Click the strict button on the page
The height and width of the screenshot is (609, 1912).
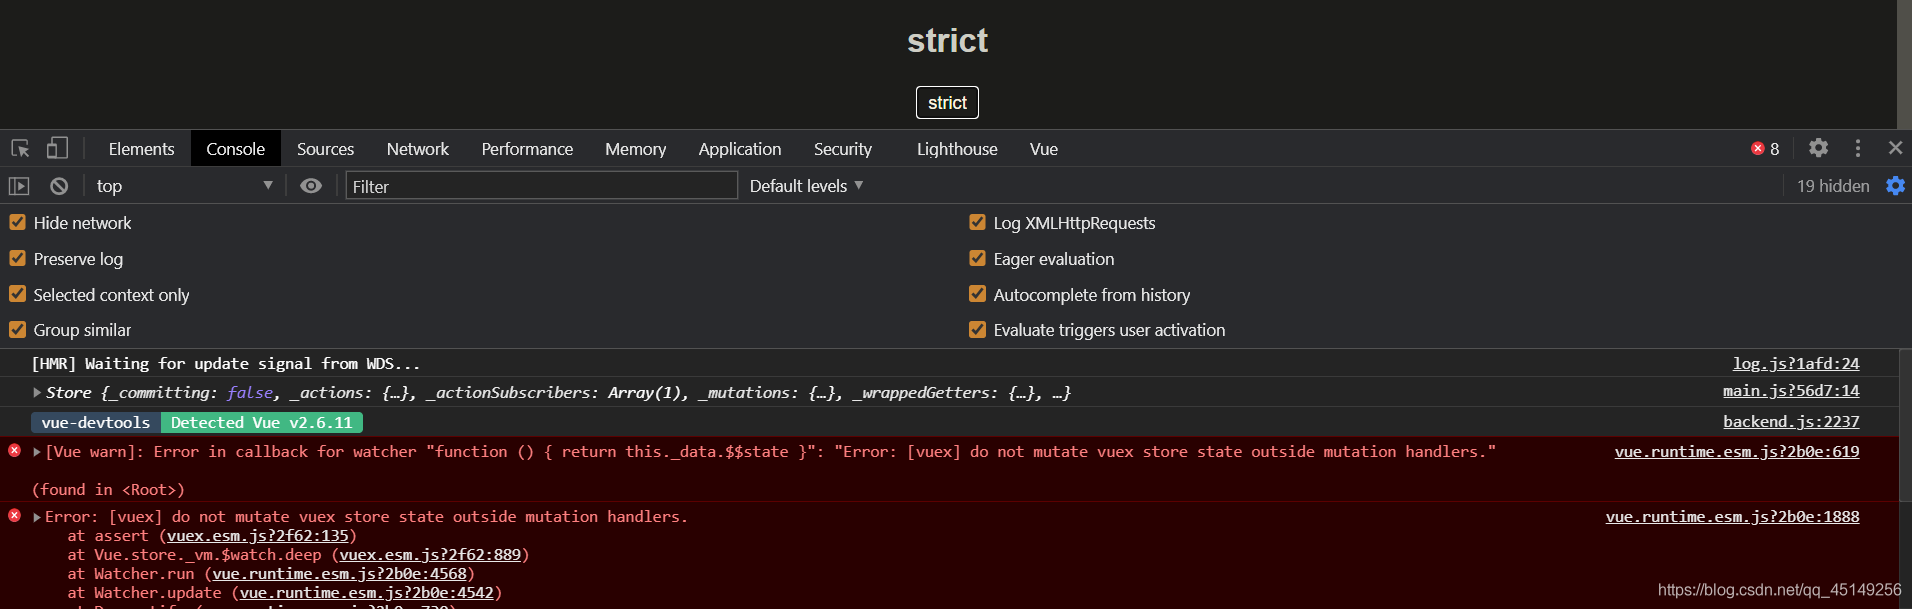click(947, 103)
